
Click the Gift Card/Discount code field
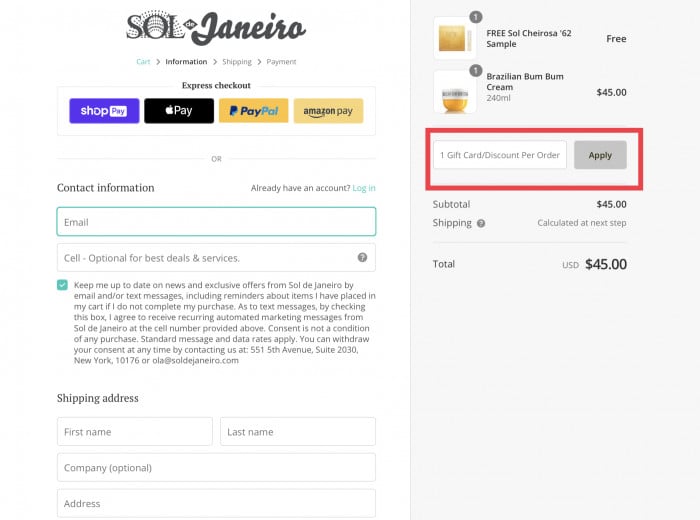500,155
